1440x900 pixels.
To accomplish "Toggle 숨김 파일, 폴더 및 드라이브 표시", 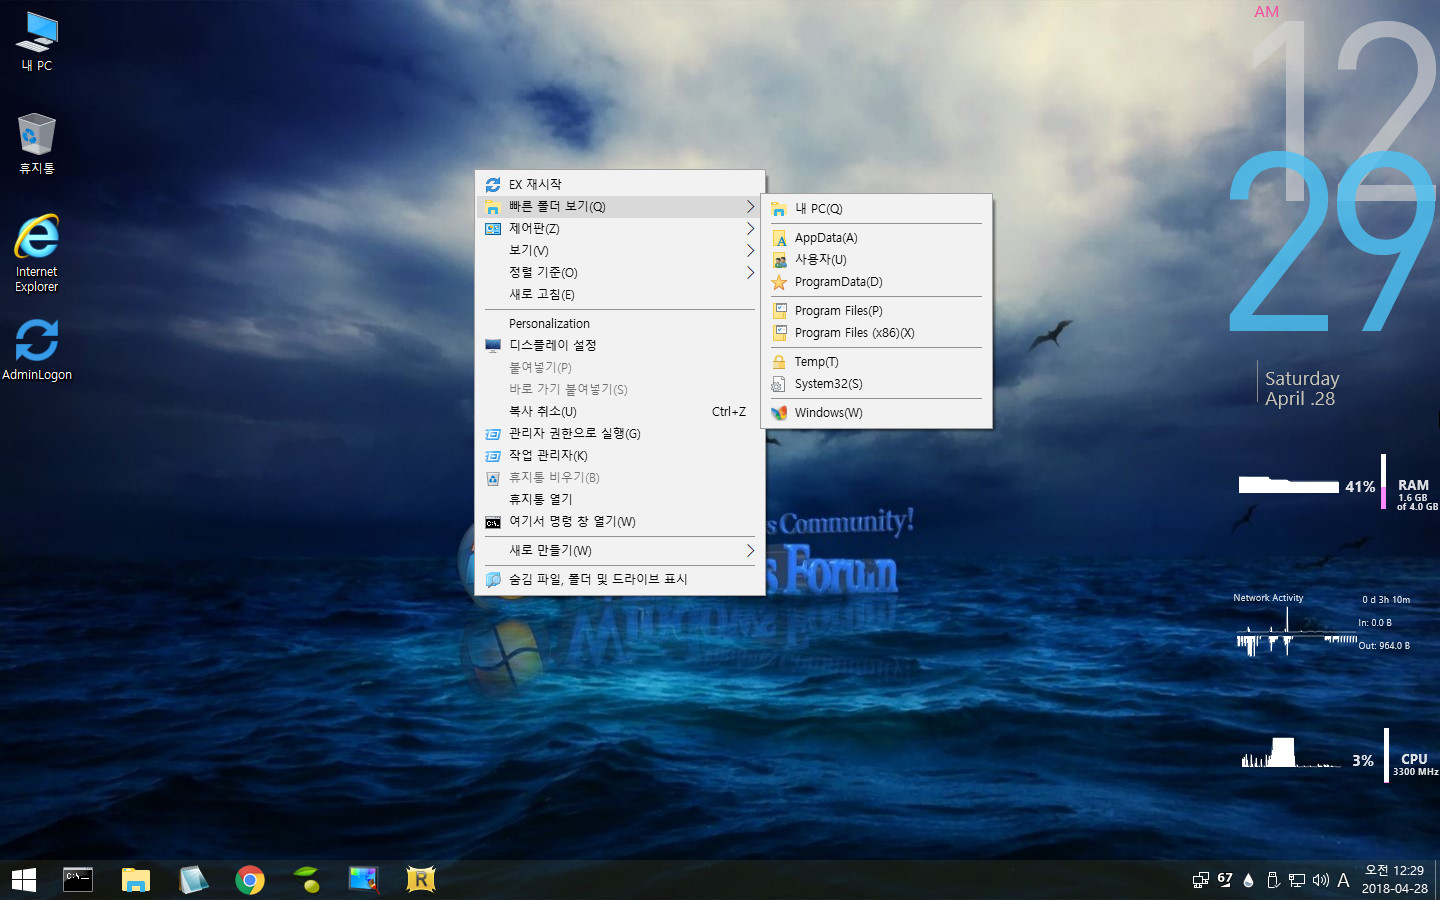I will 620,579.
